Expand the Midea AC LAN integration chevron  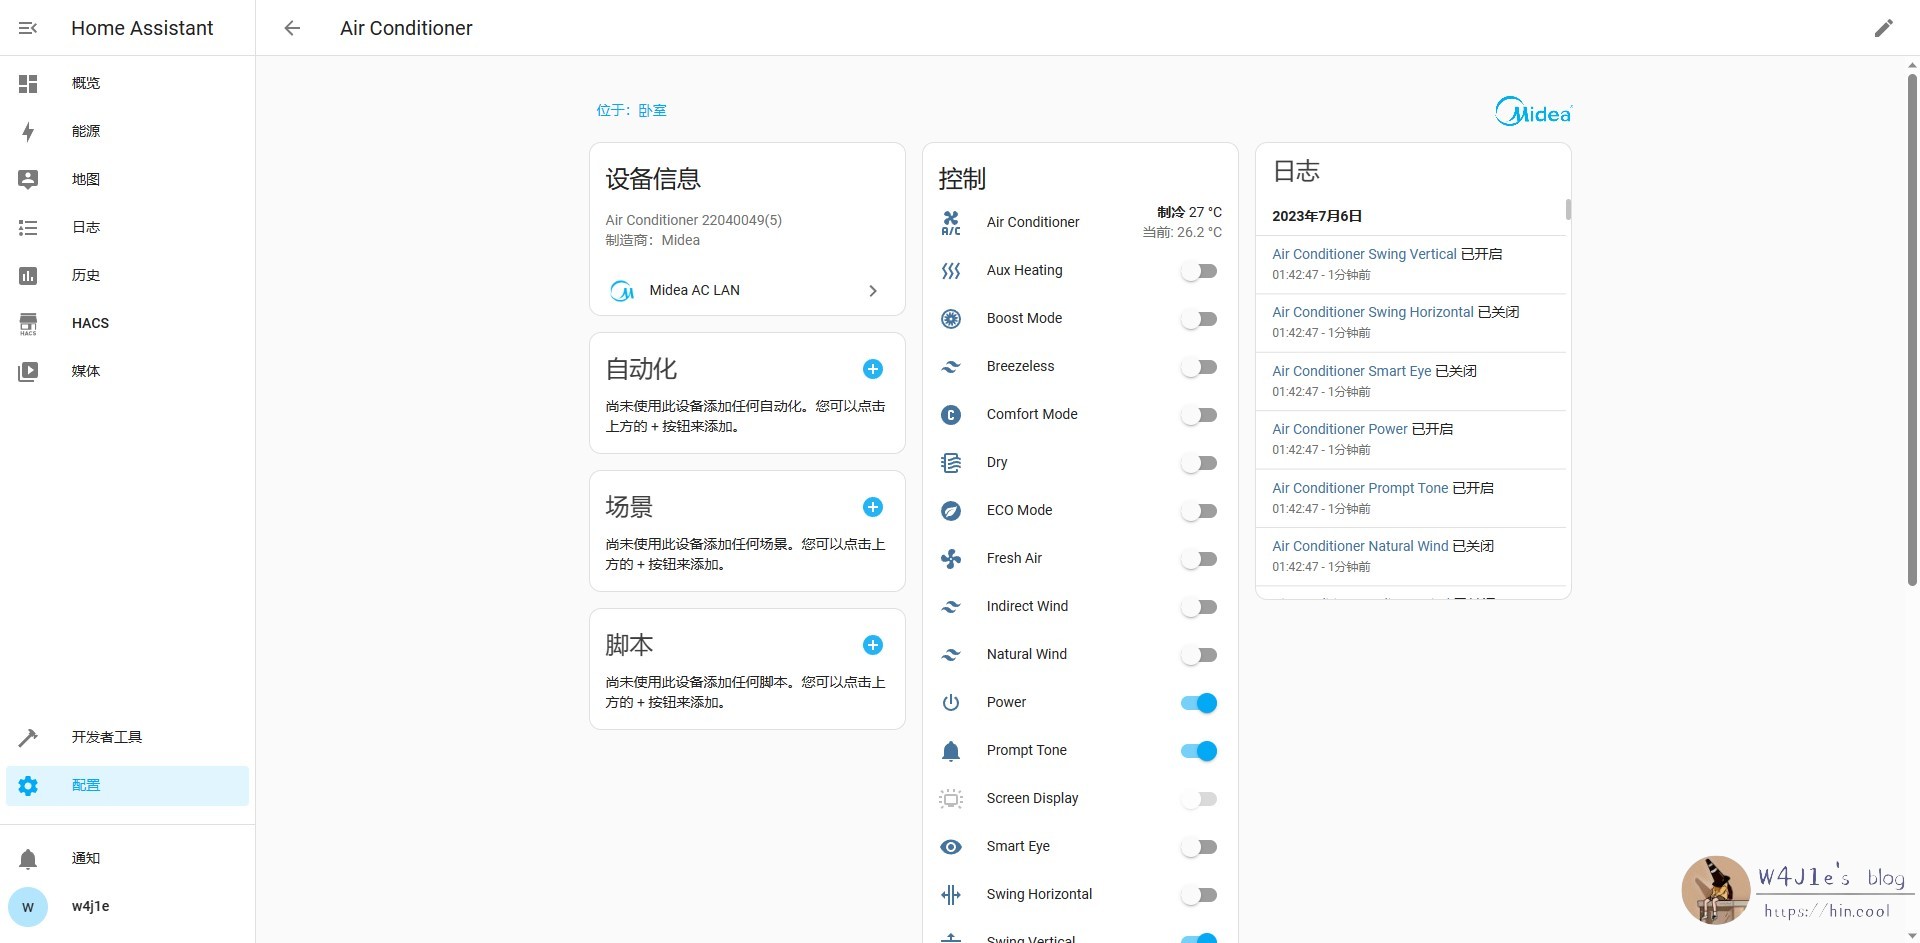872,291
